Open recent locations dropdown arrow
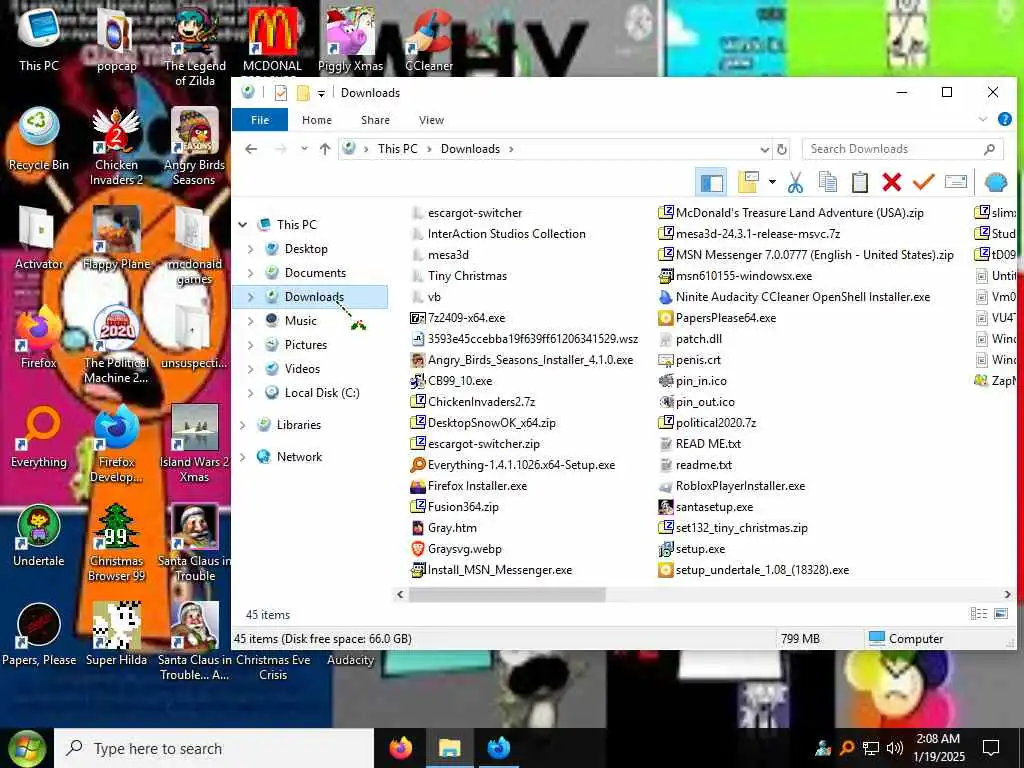 point(304,149)
